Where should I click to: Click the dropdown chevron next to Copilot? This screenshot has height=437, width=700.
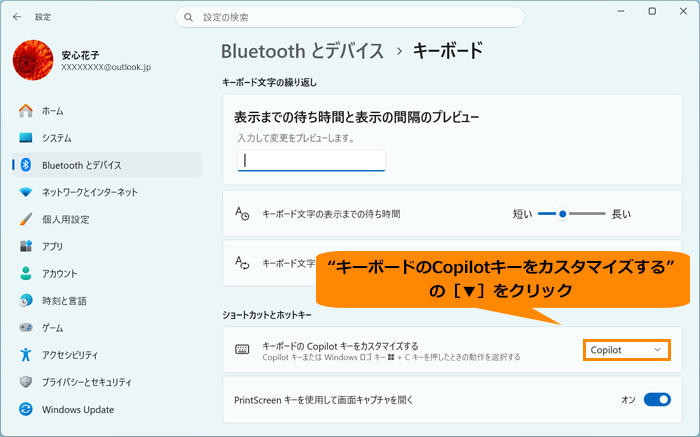tap(657, 350)
